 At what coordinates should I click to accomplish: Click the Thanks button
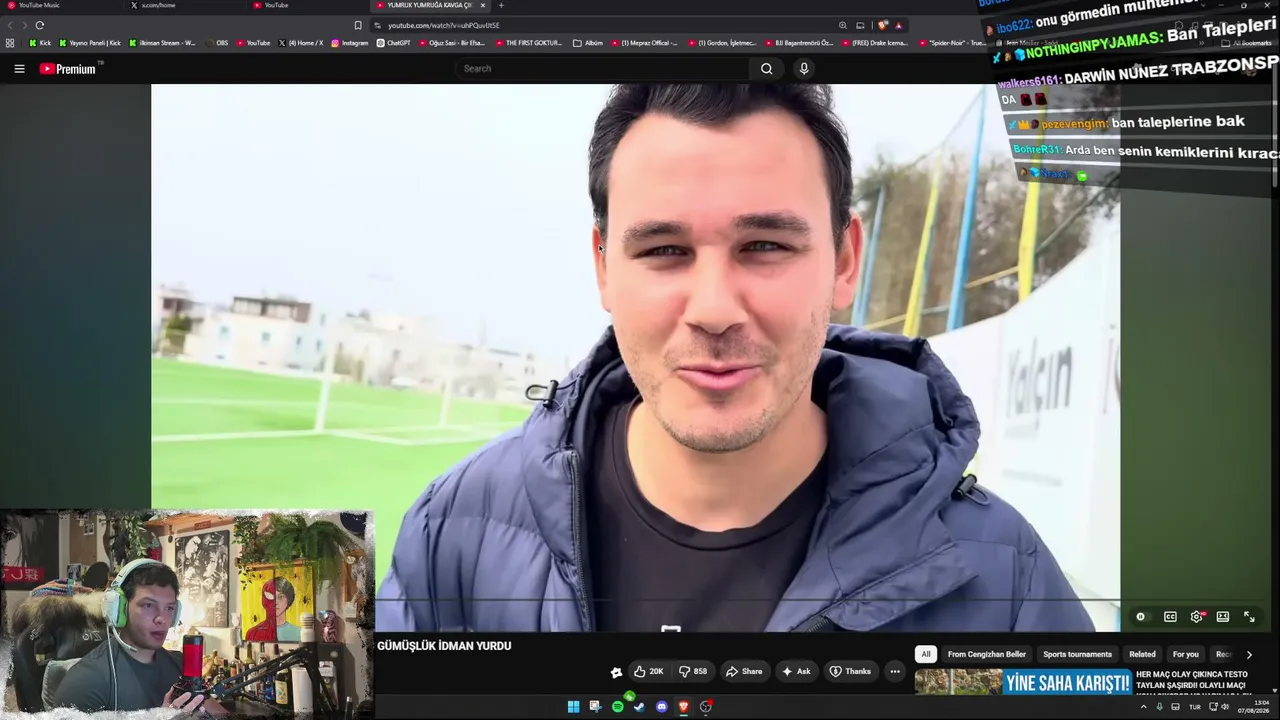[850, 671]
